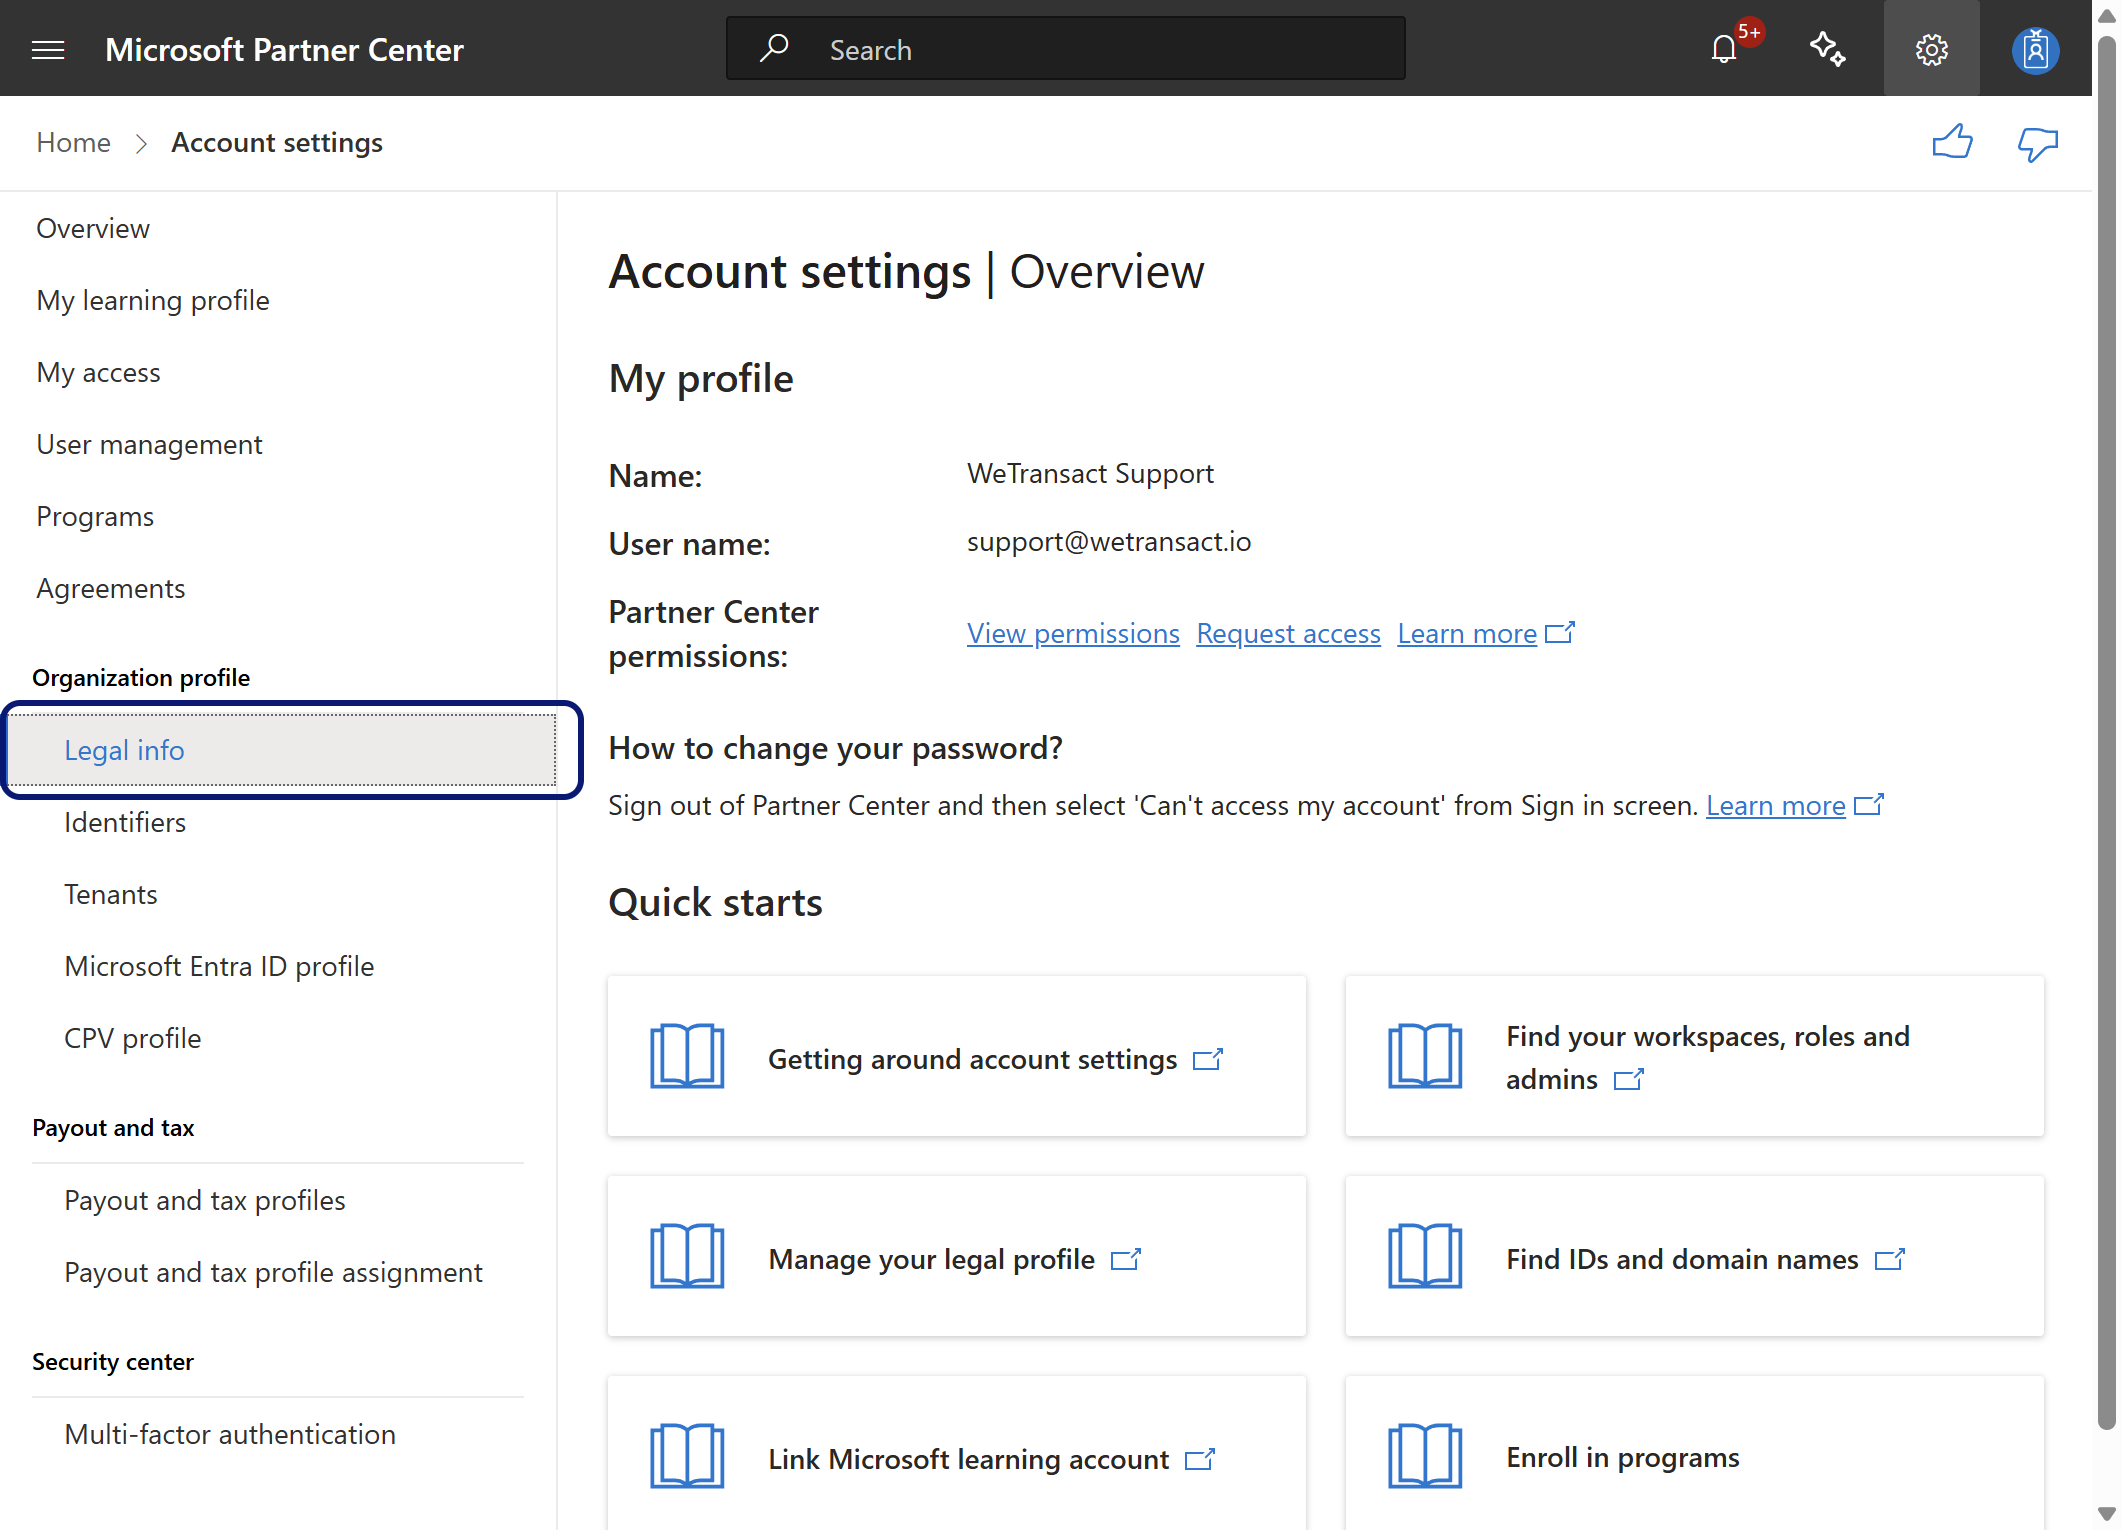Open Manage your legal profile quick start
The width and height of the screenshot is (2122, 1530).
point(956,1256)
